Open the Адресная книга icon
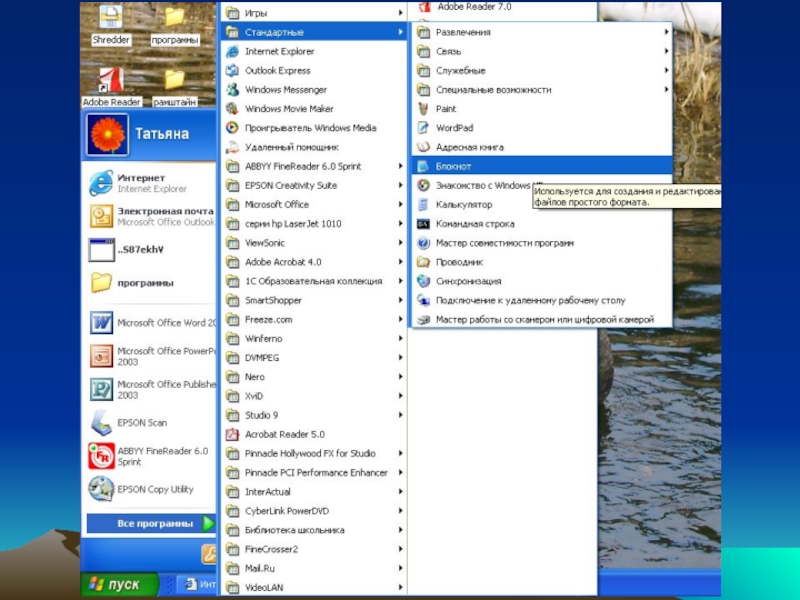 coord(423,147)
